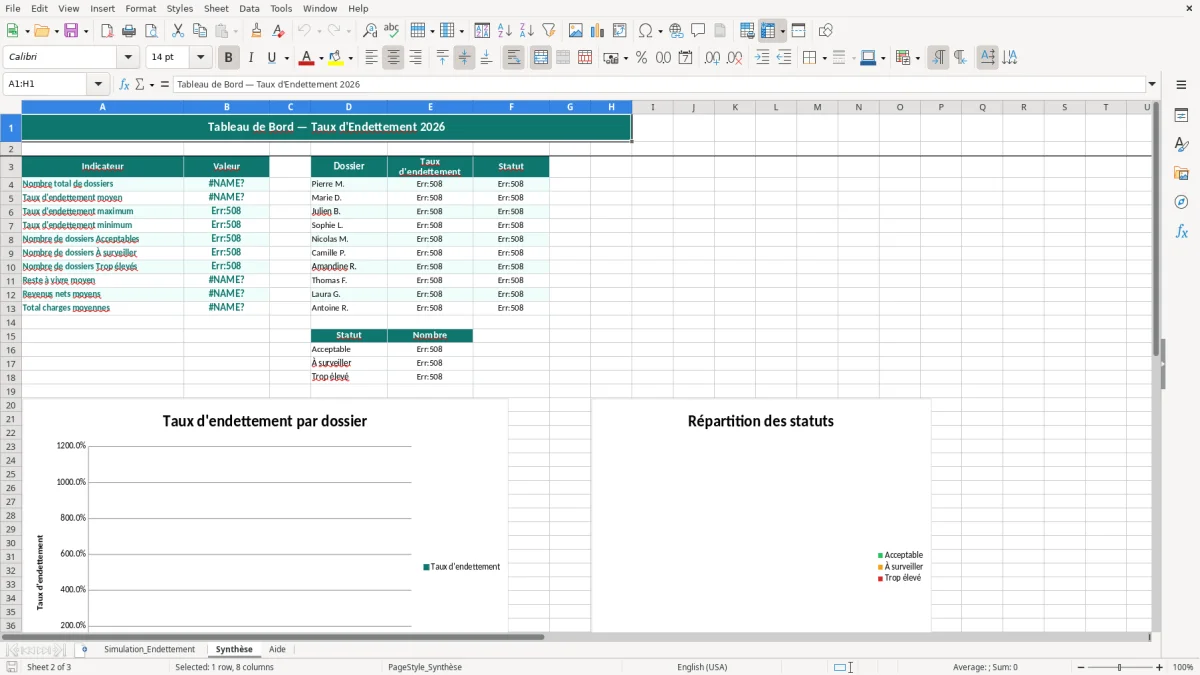Screen dimensions: 1200x675
Task: Click Insert Comment speech bubble icon
Action: click(x=698, y=31)
